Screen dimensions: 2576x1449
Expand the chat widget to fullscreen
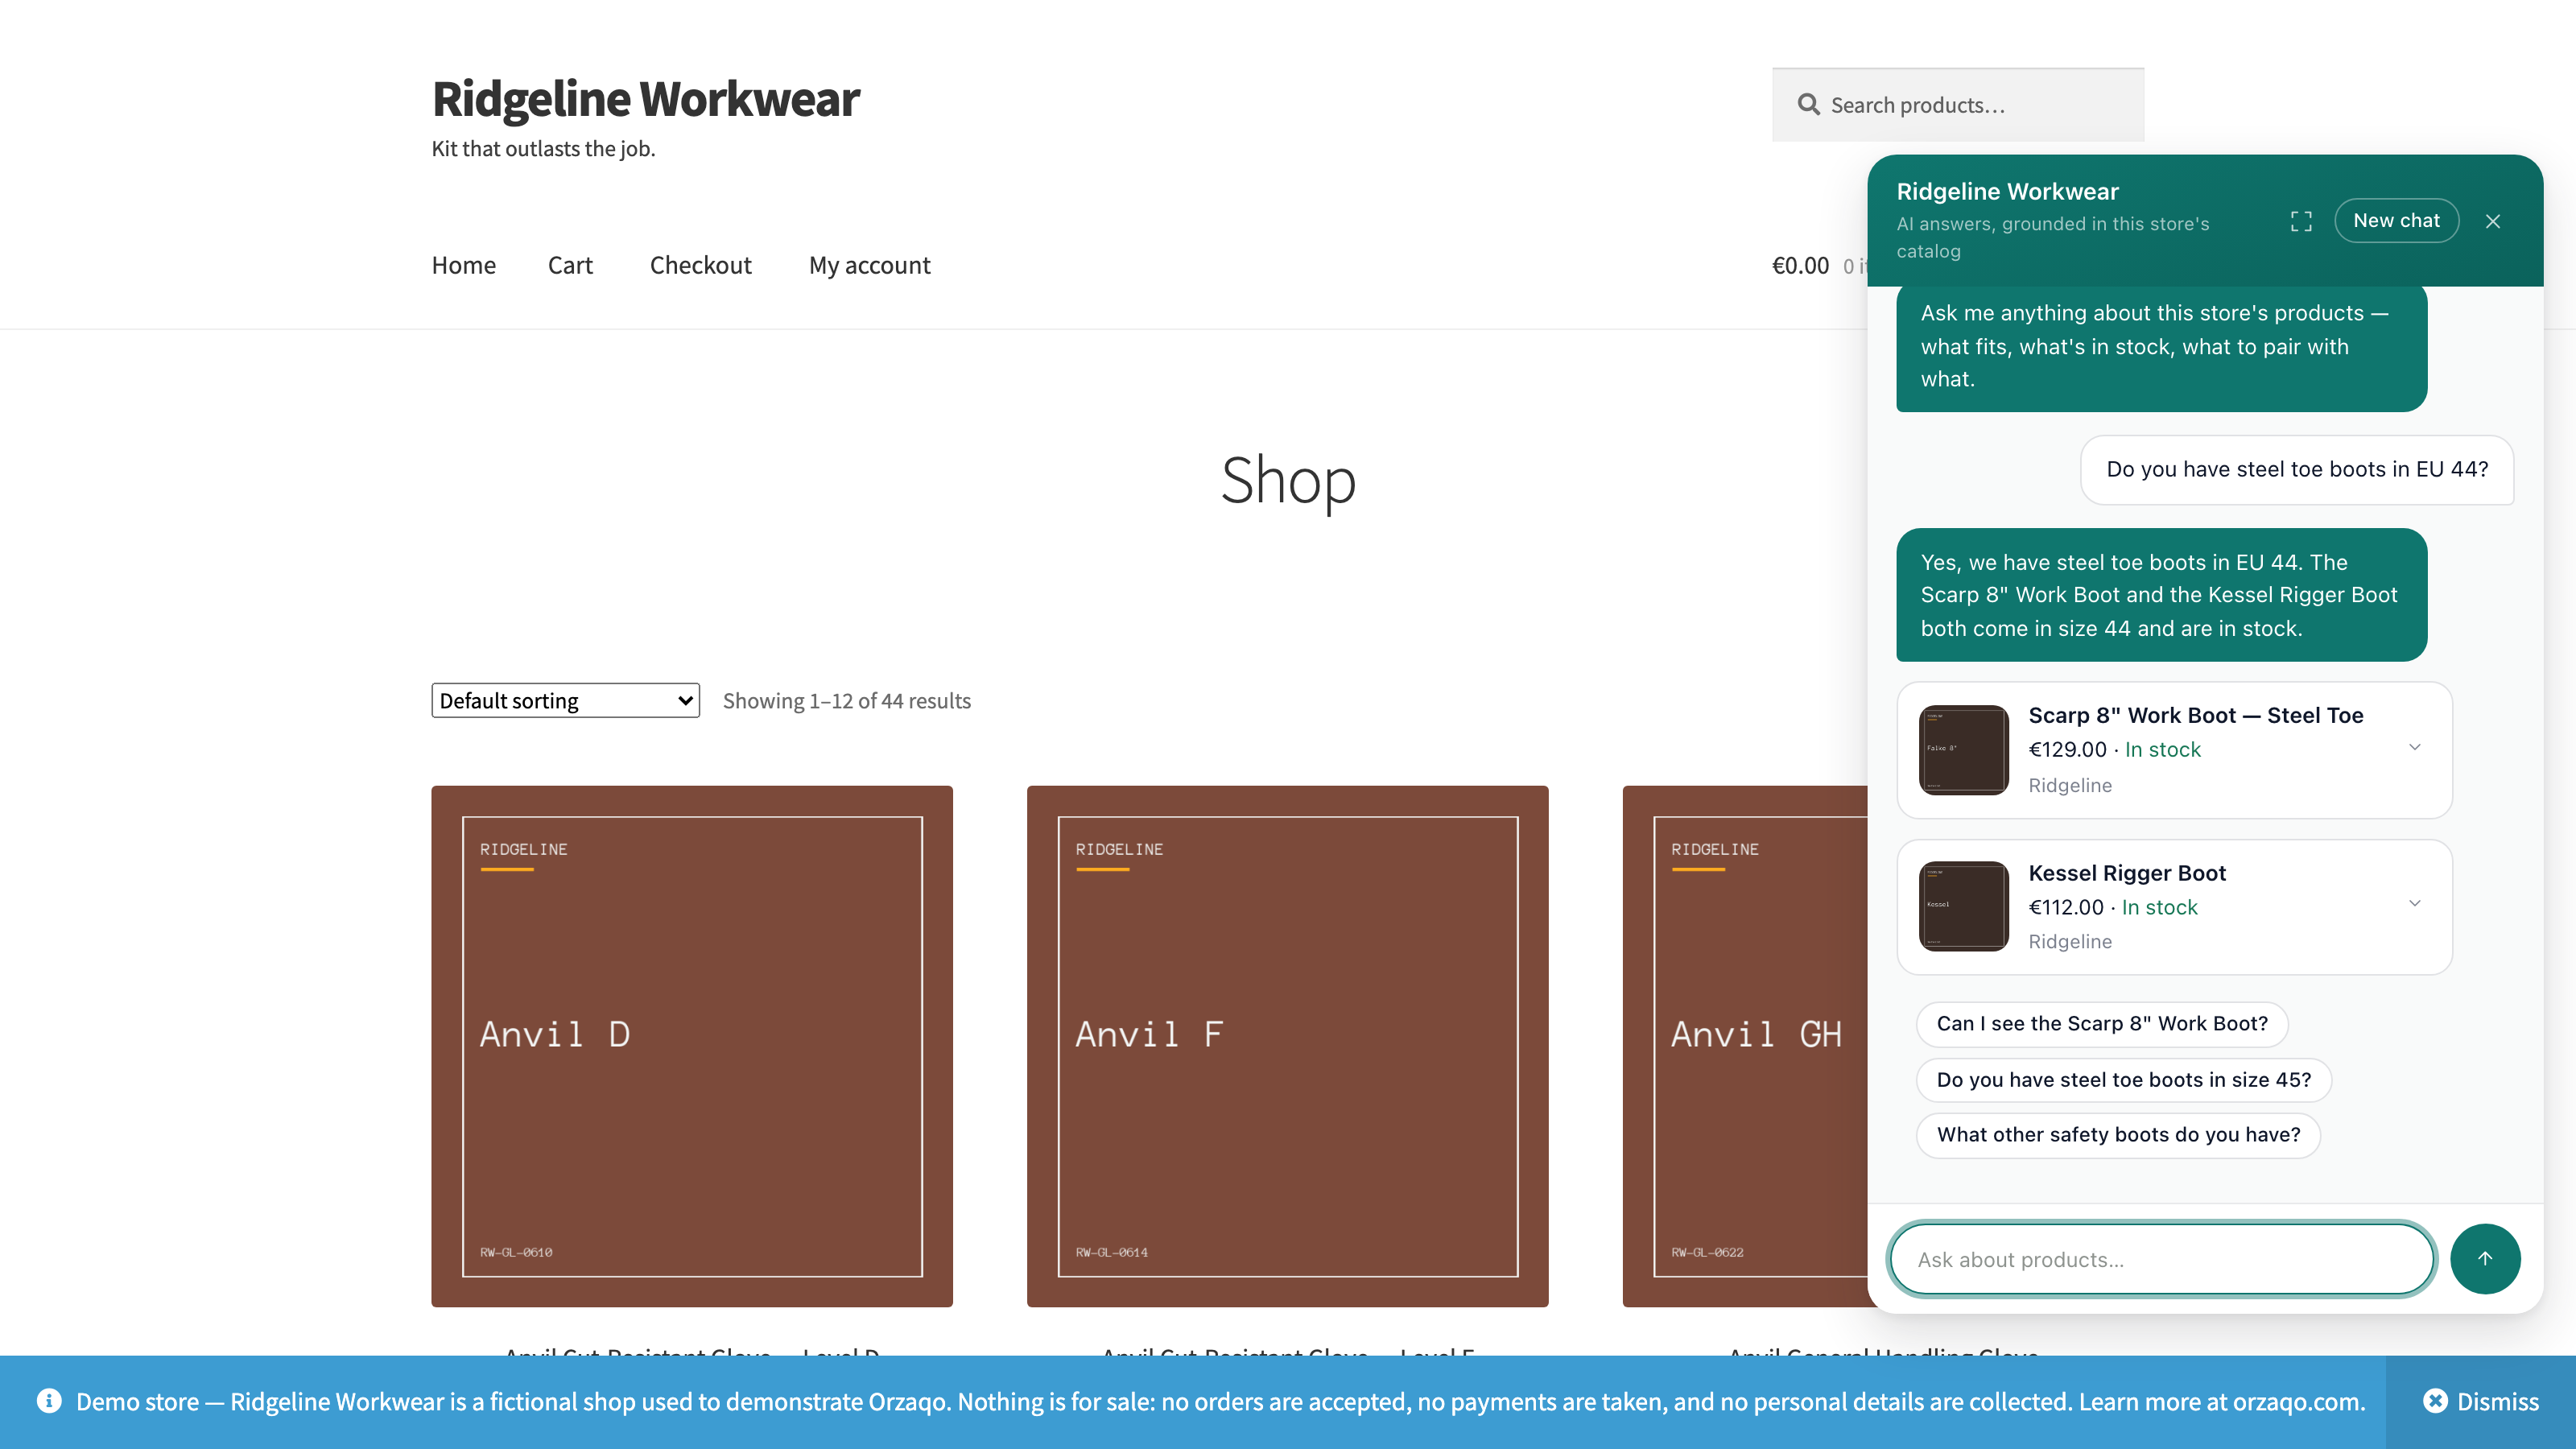tap(2301, 221)
